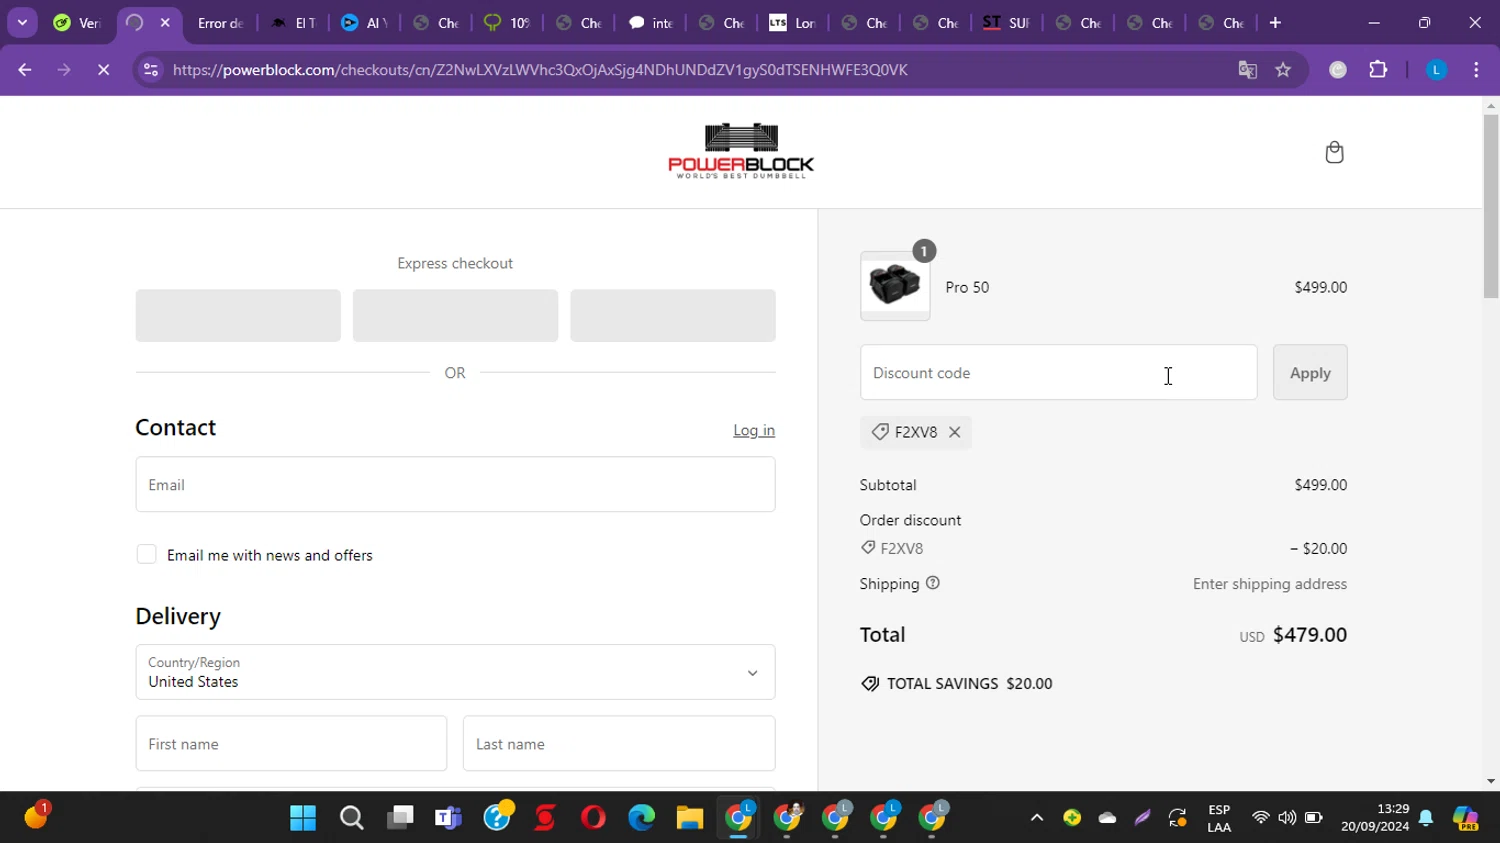This screenshot has height=843, width=1500.
Task: Open the shopping bag cart icon
Action: 1334,152
